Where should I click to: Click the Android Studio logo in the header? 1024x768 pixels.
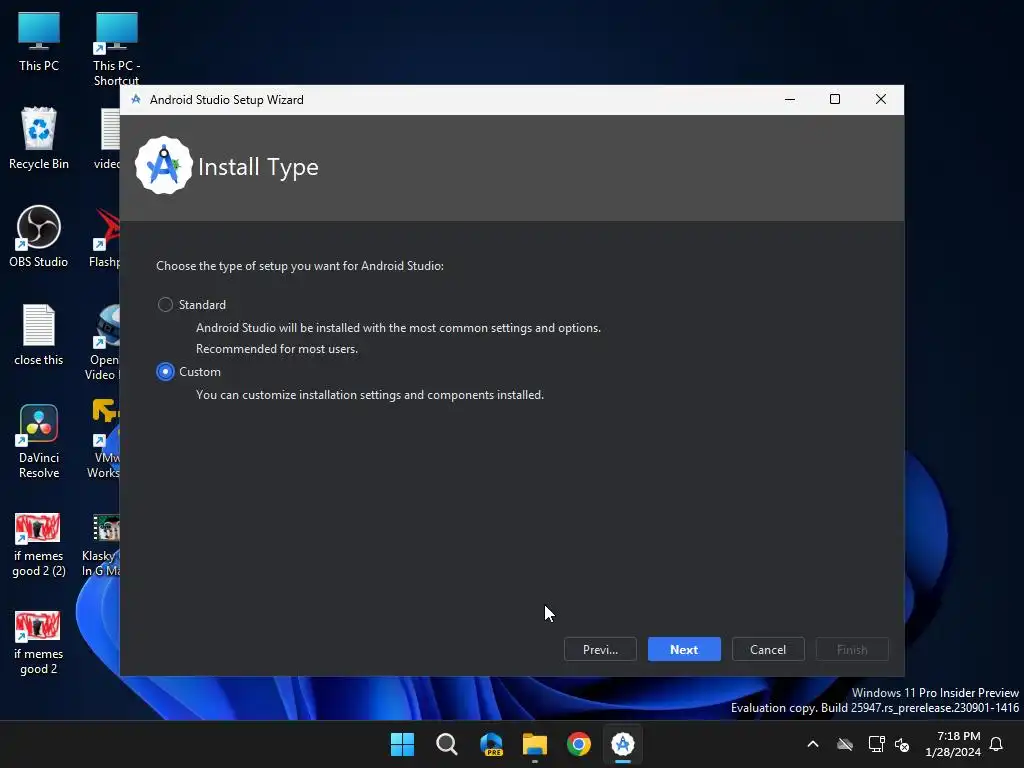tap(163, 166)
